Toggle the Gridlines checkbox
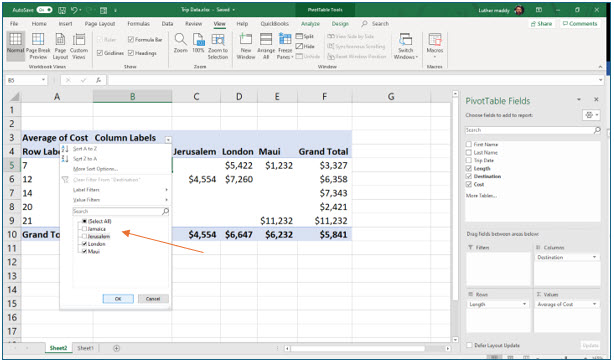The image size is (614, 362). pos(99,53)
